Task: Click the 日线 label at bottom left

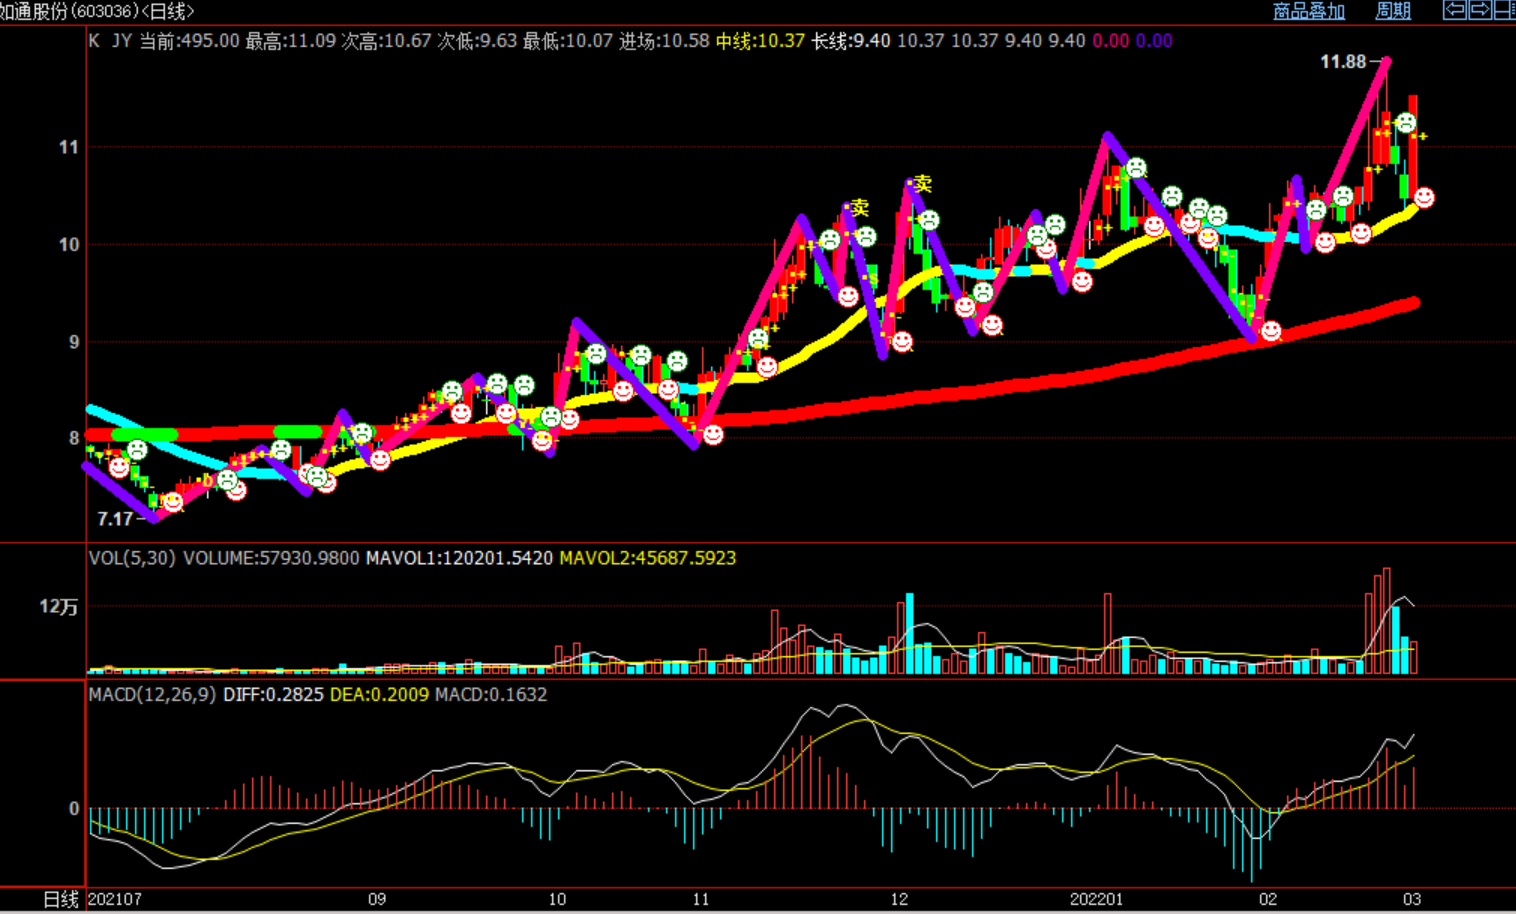Action: (61, 899)
